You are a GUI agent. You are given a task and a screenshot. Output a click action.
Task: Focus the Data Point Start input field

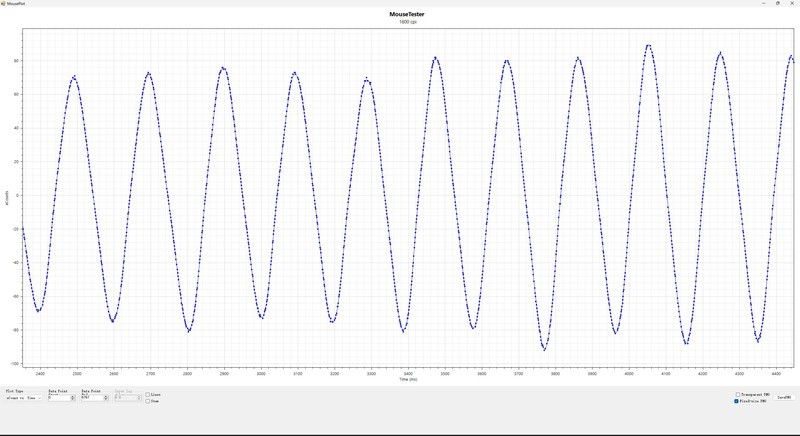click(x=59, y=398)
